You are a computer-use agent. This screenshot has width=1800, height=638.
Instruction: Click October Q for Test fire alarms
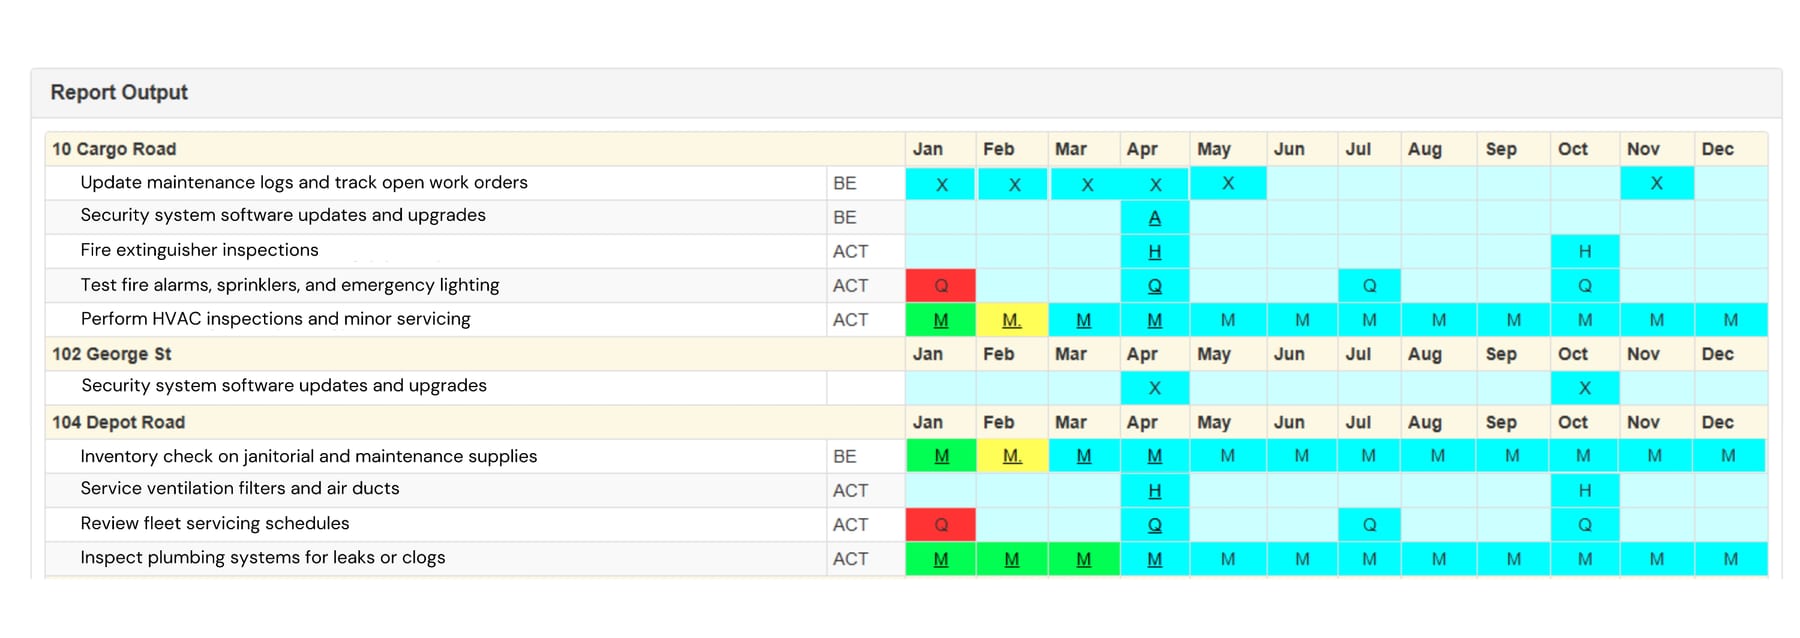point(1585,286)
